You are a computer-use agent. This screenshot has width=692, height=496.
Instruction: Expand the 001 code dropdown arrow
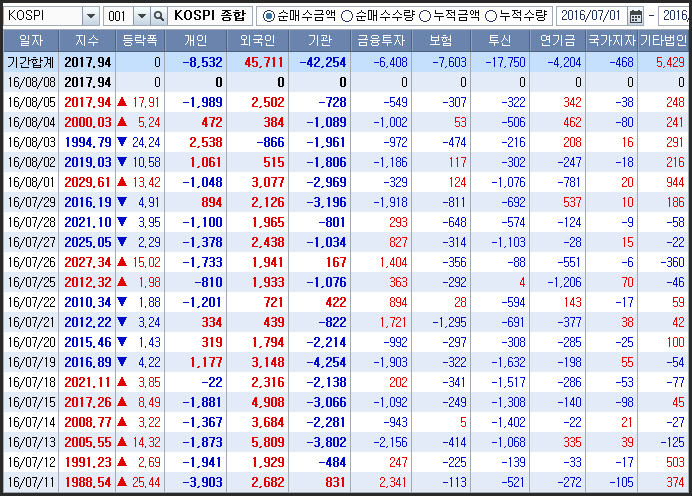click(142, 17)
